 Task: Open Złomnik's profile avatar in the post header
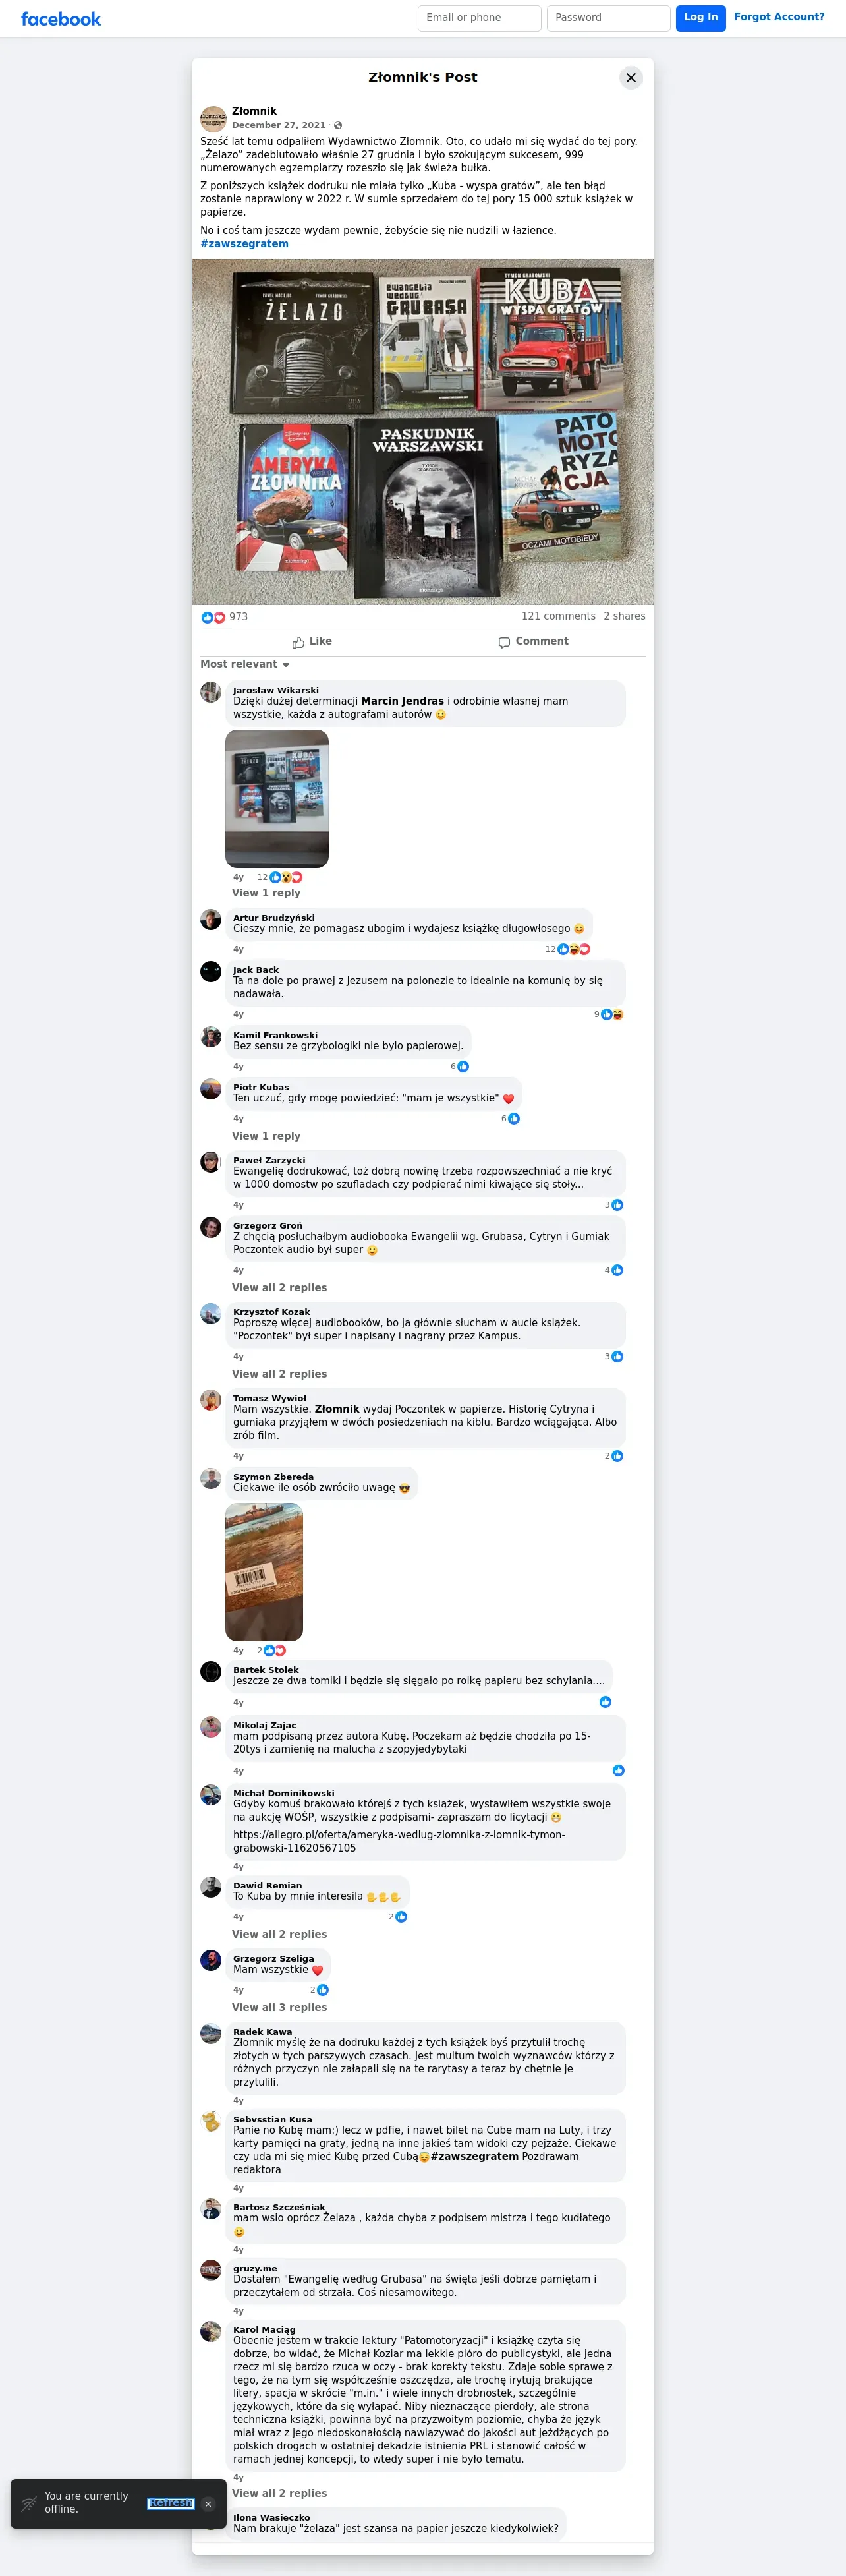[x=213, y=119]
